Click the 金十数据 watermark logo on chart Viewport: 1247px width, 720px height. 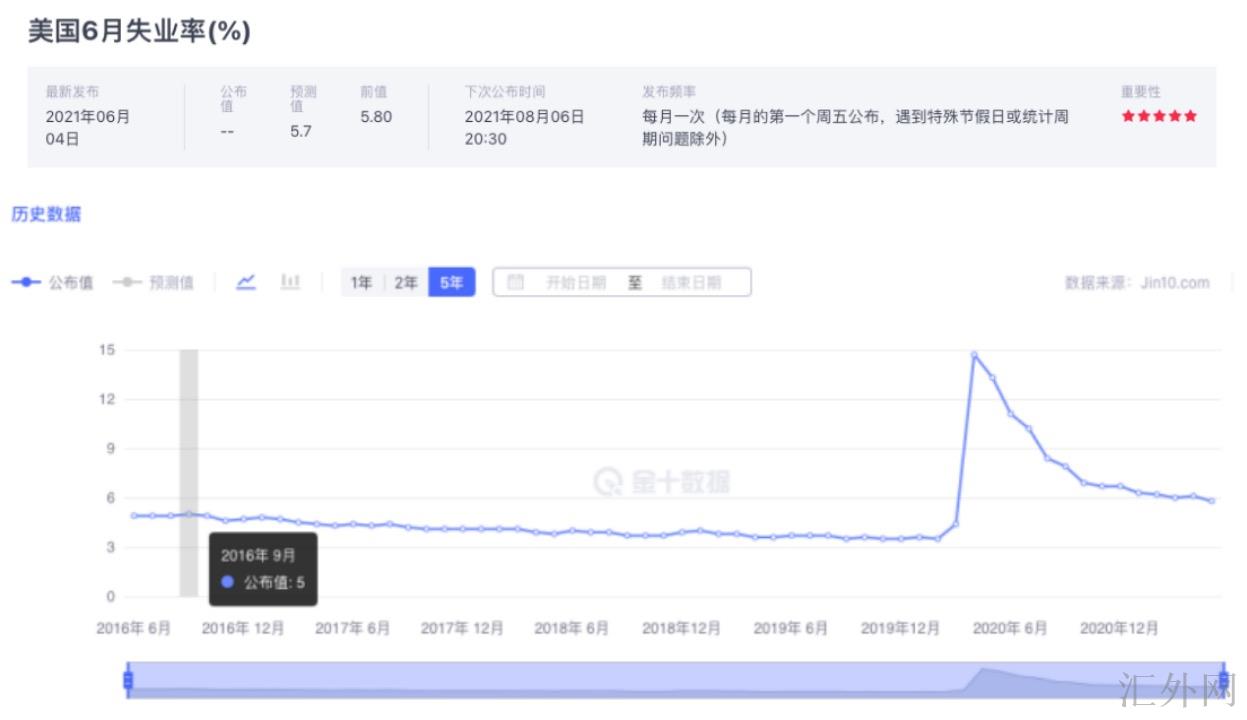(x=661, y=482)
